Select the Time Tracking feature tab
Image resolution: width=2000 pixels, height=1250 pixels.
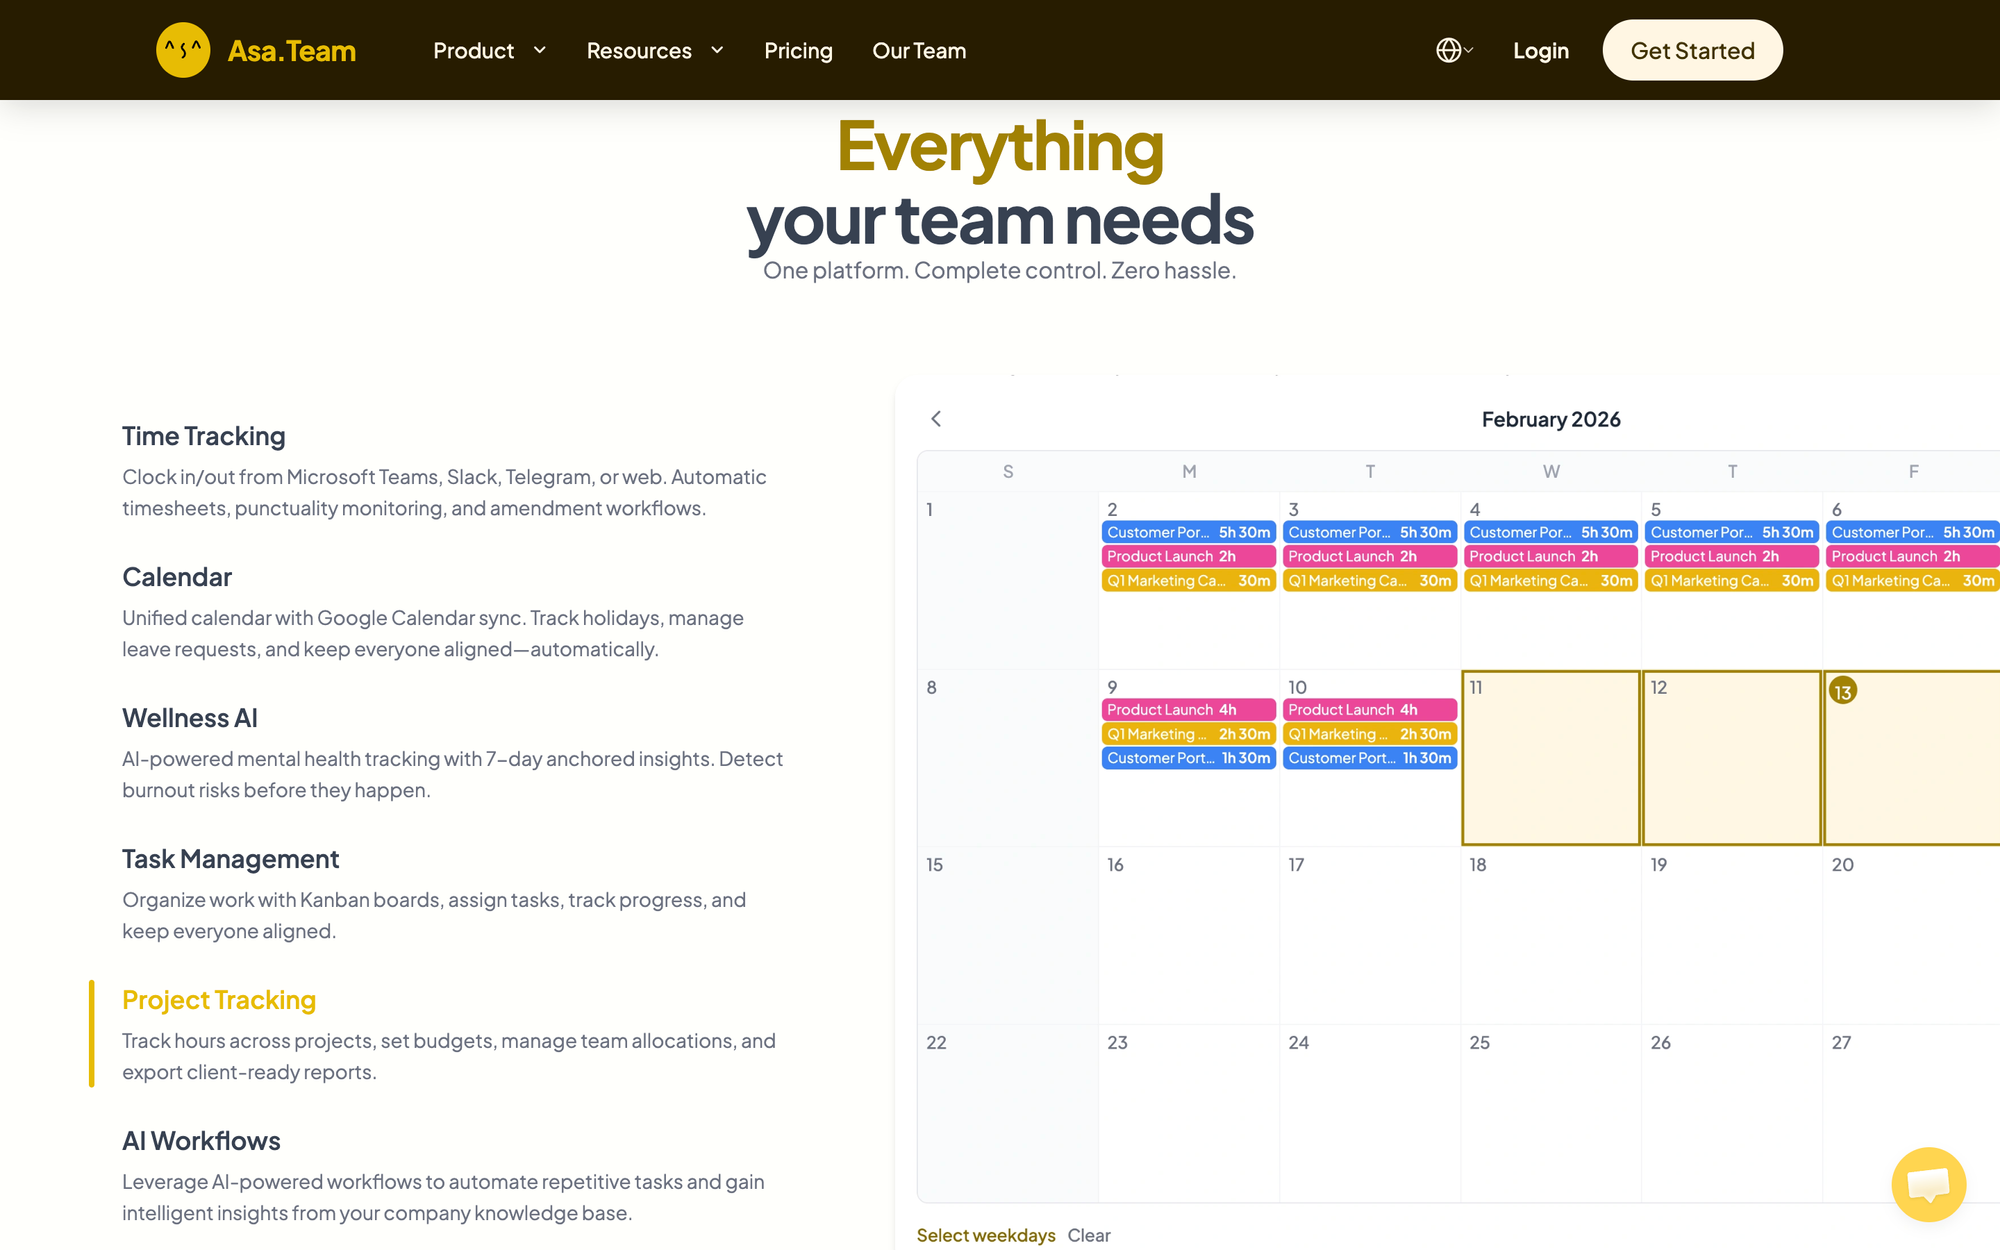pyautogui.click(x=204, y=436)
